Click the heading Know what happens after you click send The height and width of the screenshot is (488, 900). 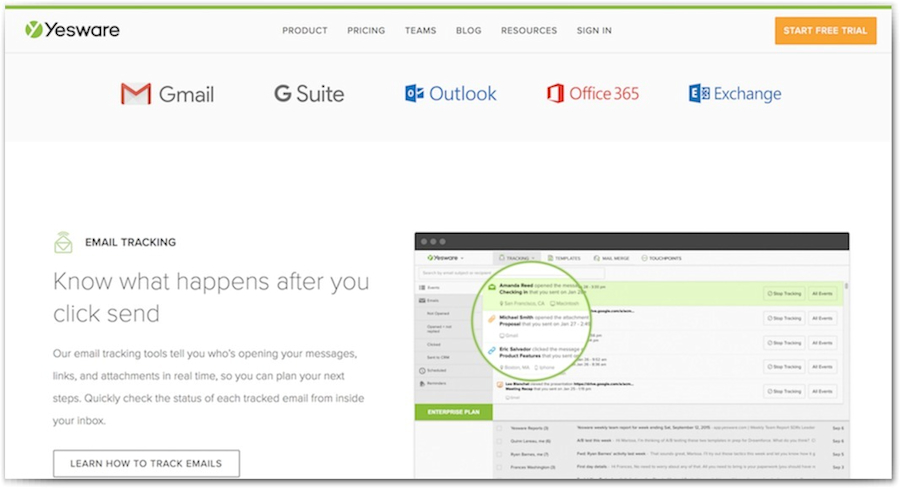(211, 297)
